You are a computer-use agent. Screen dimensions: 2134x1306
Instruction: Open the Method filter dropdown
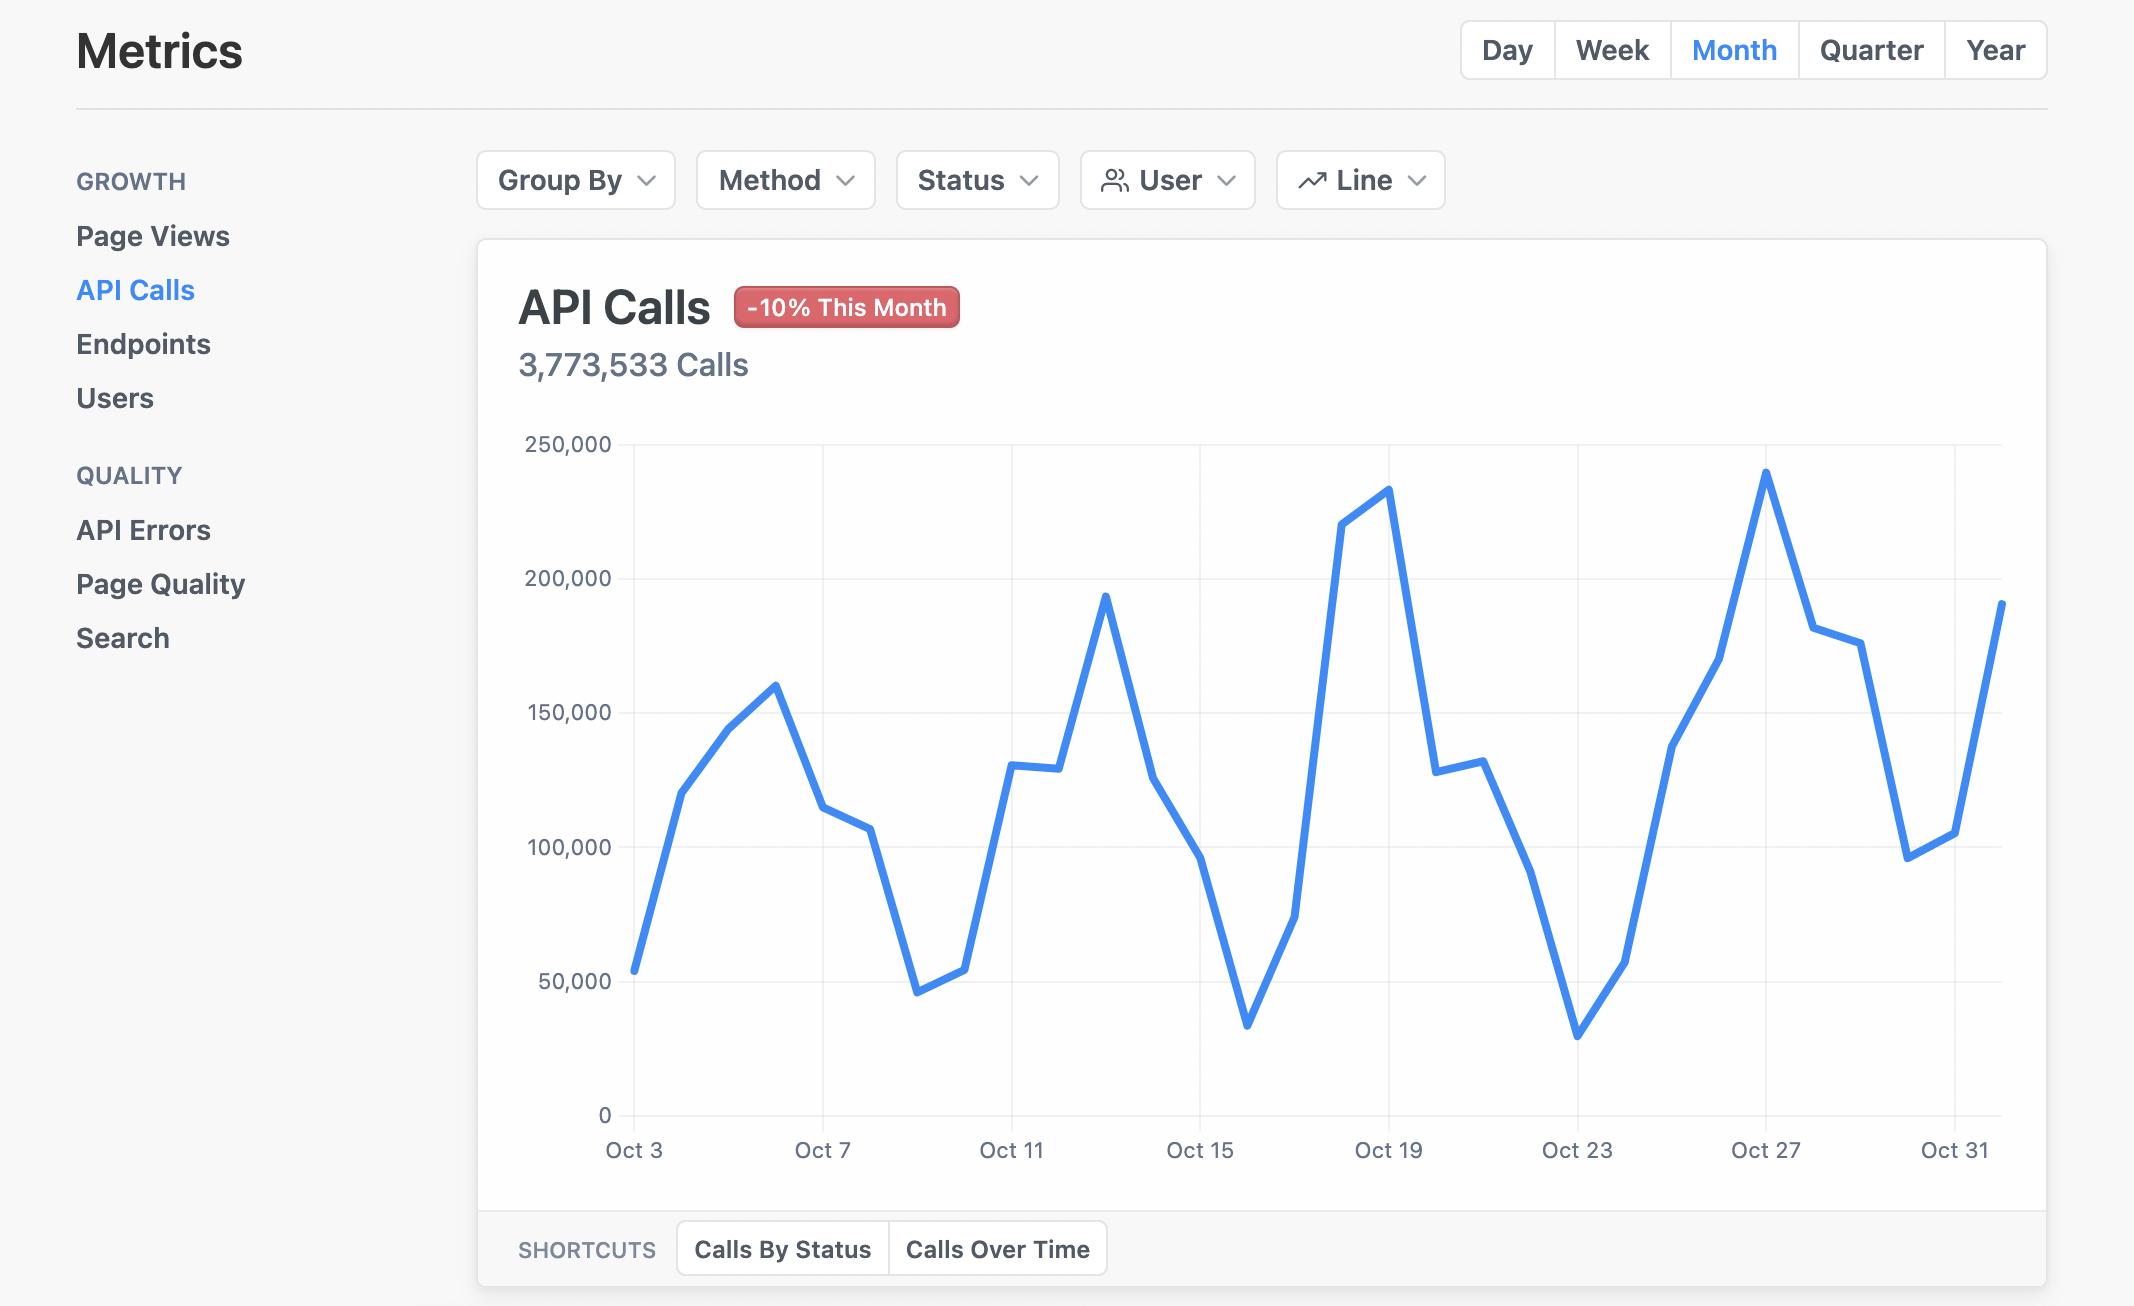(x=786, y=180)
